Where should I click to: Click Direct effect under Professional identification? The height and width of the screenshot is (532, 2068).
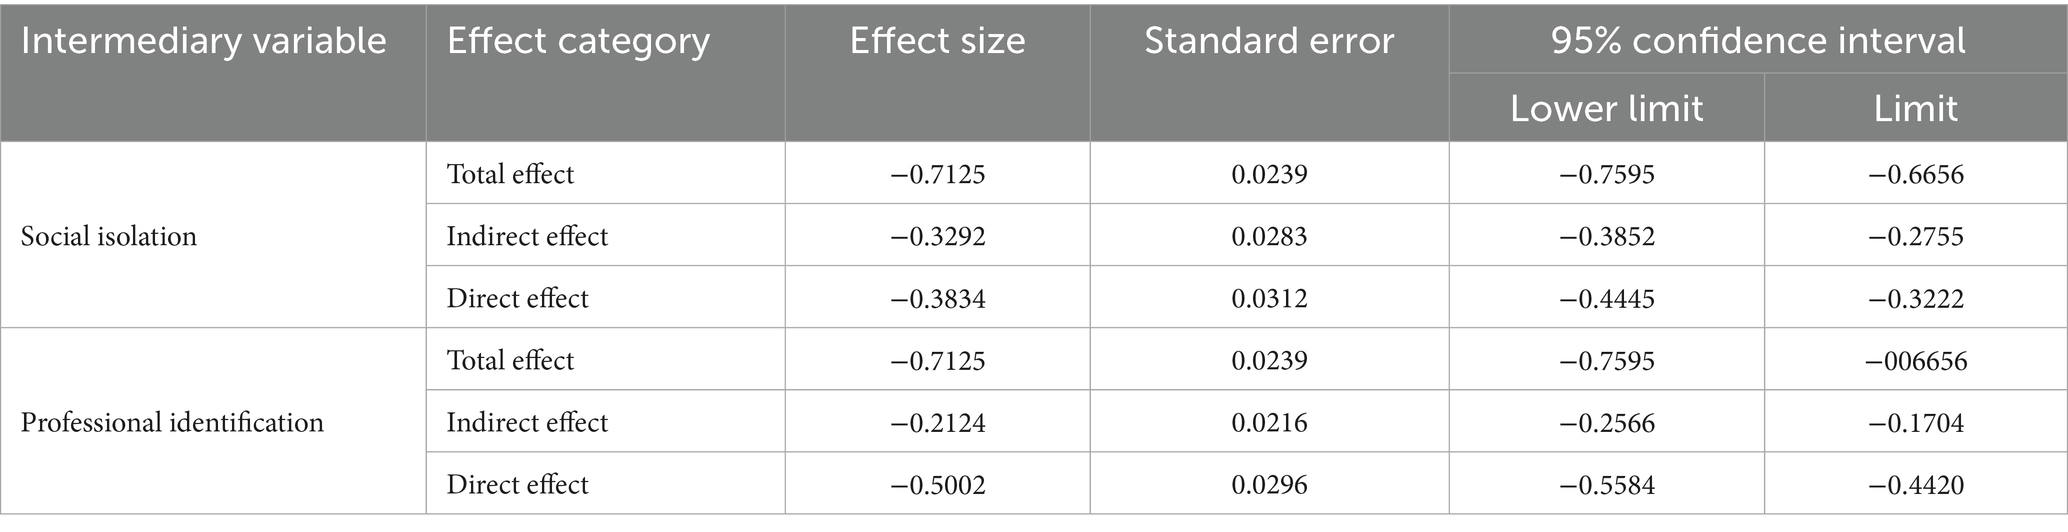point(517,484)
